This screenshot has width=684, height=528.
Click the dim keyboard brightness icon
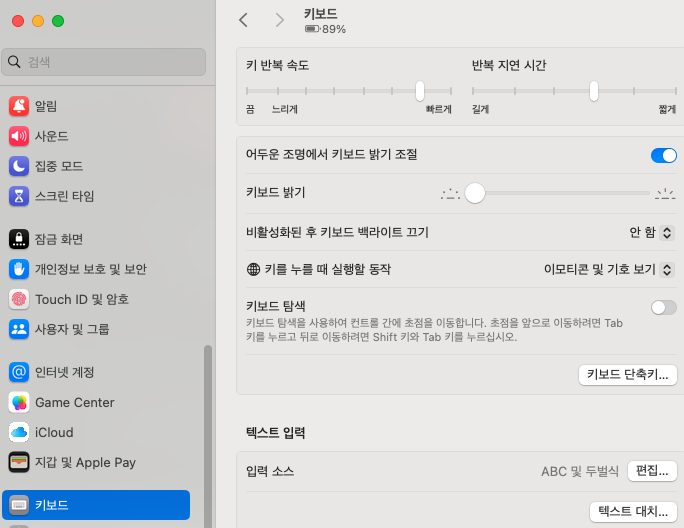point(450,193)
